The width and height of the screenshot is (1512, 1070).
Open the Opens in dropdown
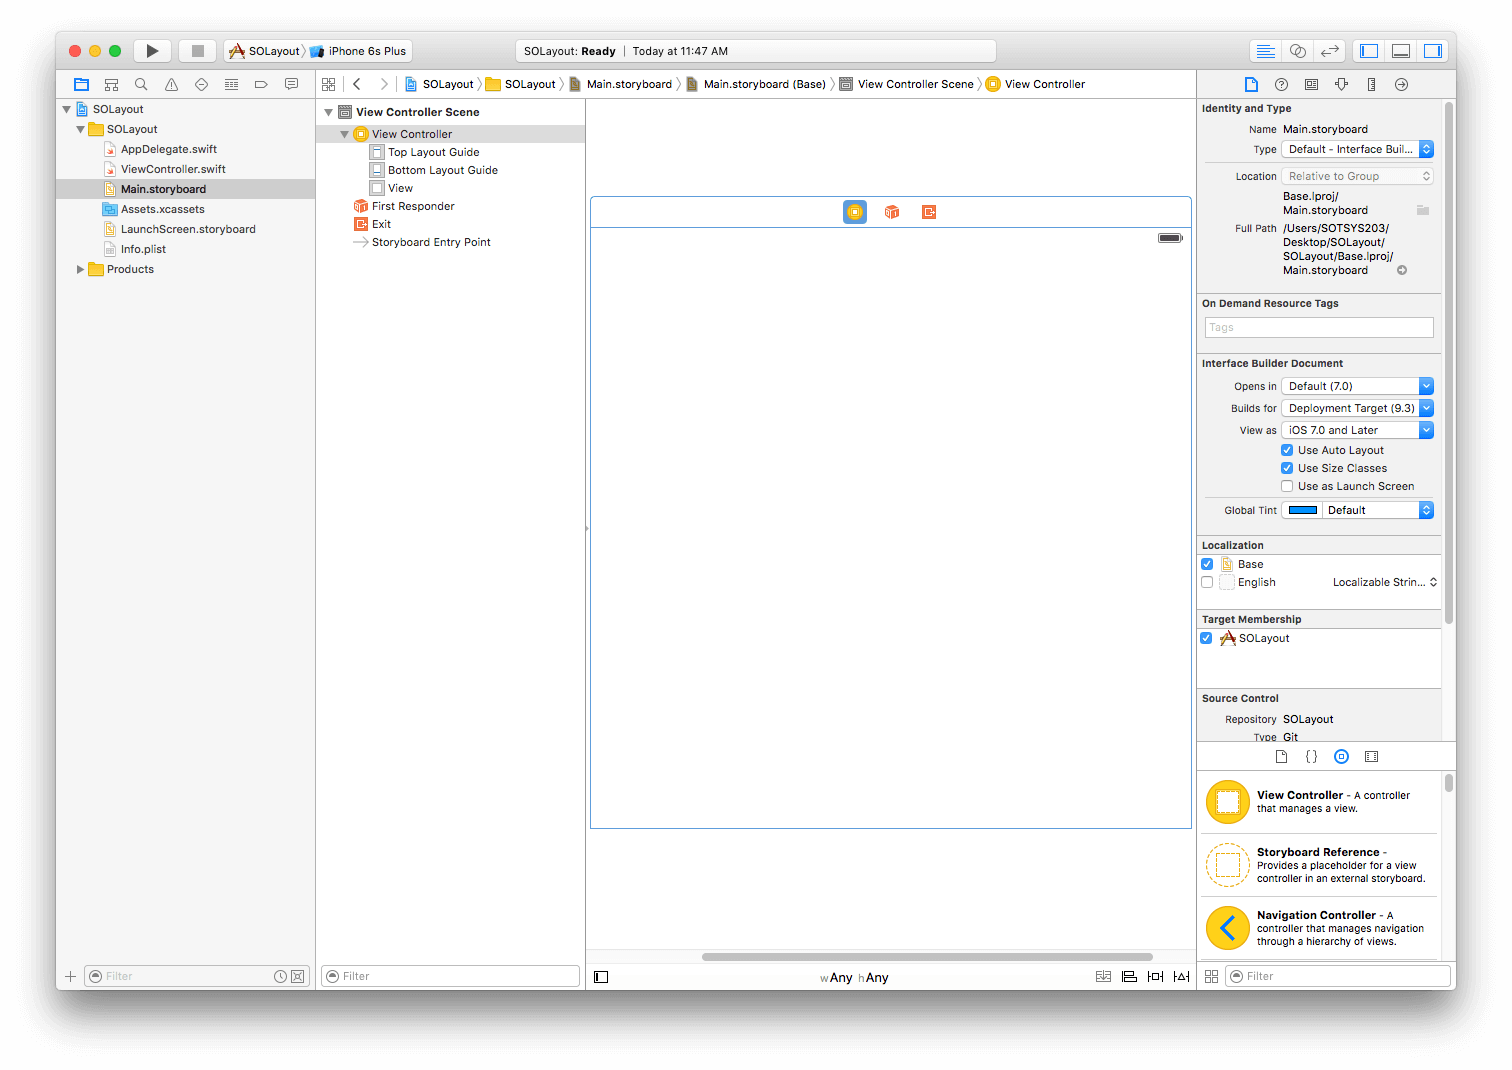click(x=1357, y=386)
